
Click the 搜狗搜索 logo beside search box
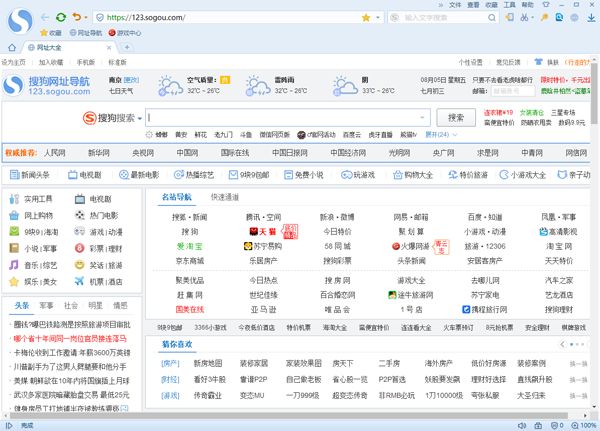coord(110,117)
